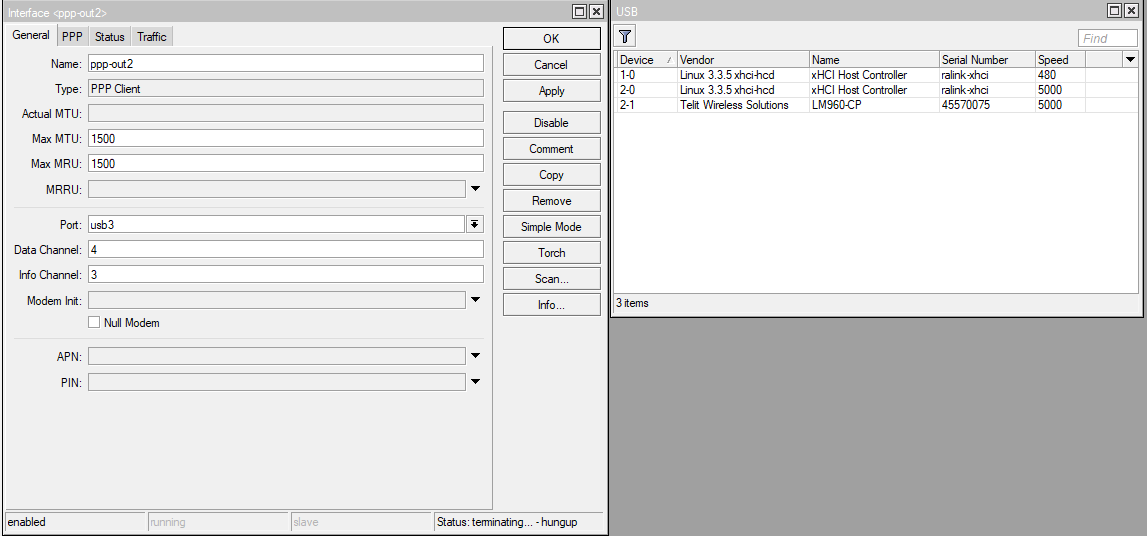Open the Traffic tab
This screenshot has width=1147, height=537.
pyautogui.click(x=152, y=37)
